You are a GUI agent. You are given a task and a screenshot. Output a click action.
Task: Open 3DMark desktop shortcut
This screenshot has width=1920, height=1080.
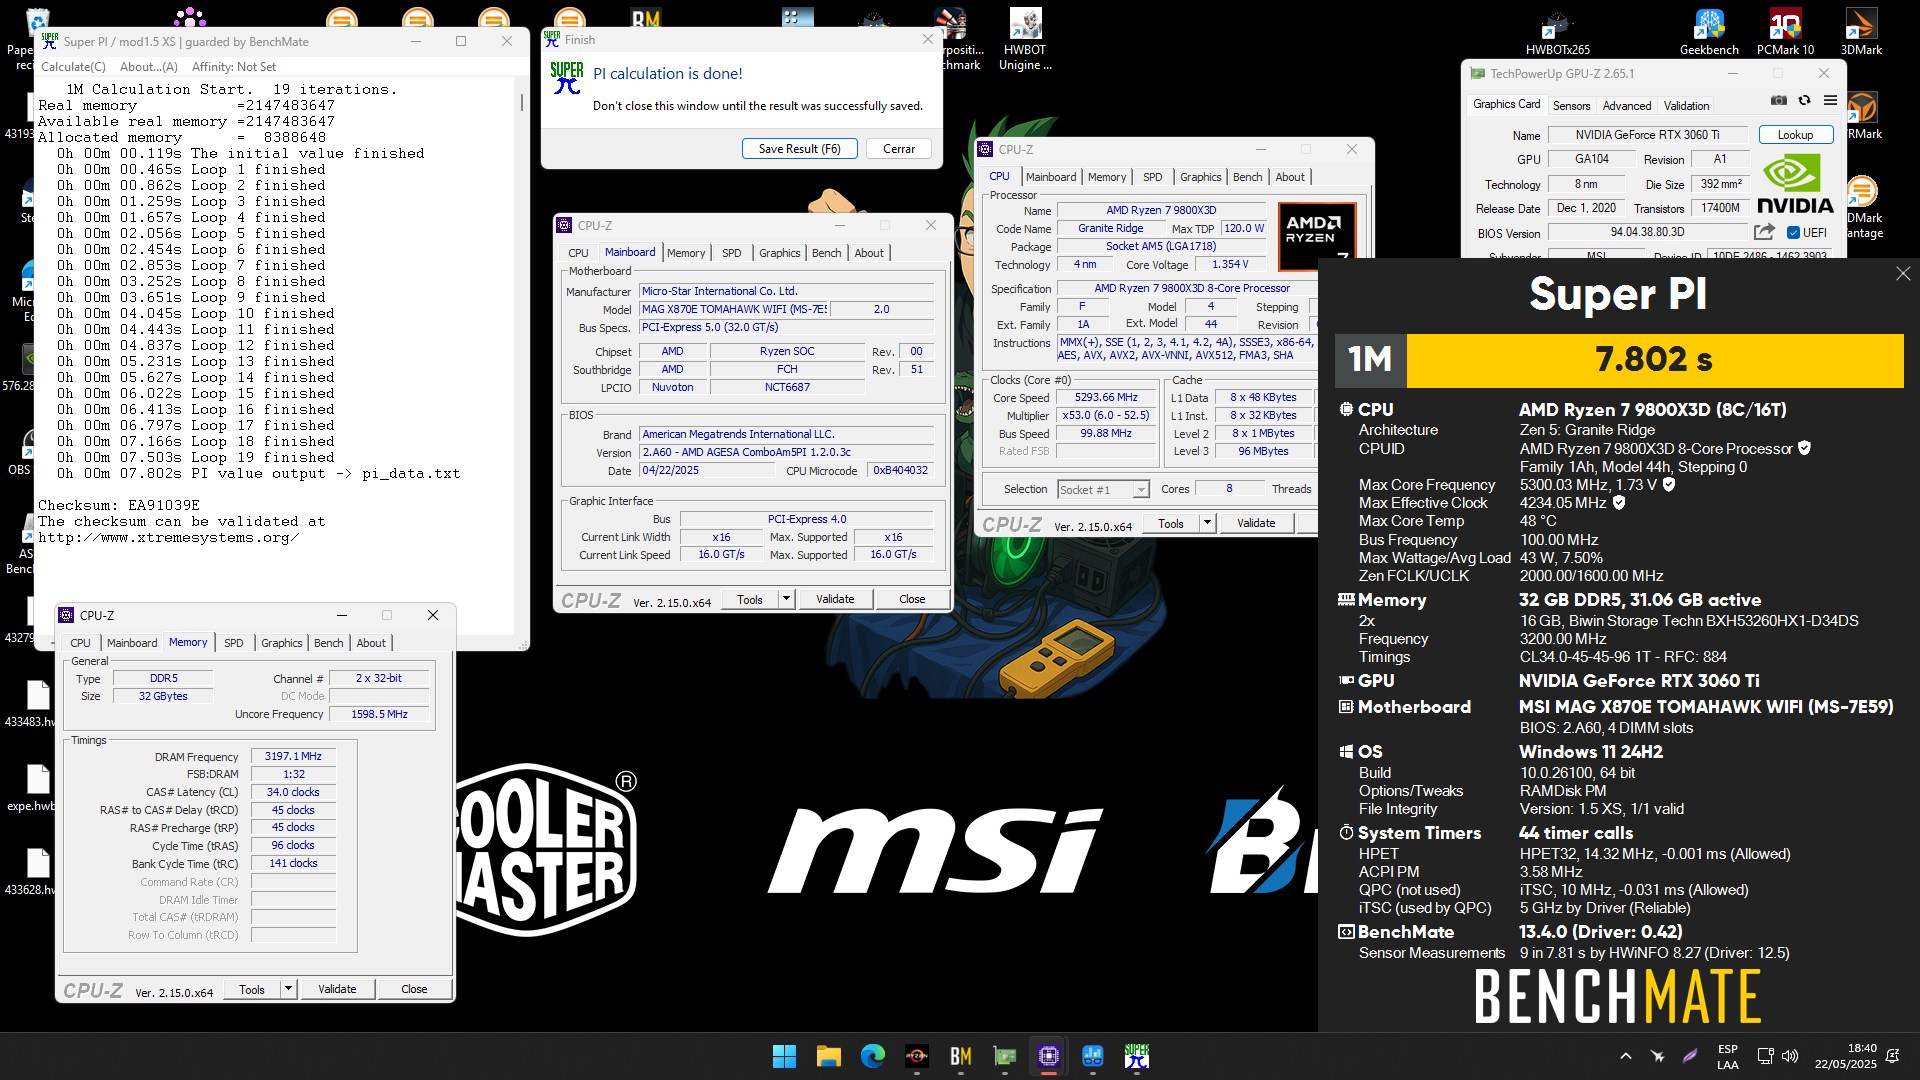coord(1861,30)
